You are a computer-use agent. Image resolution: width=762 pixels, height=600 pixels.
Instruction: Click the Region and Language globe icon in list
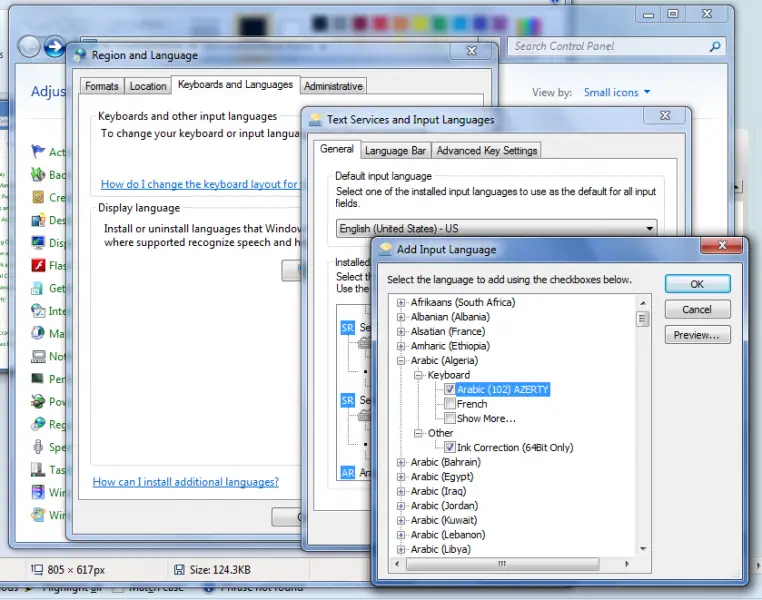[38, 424]
